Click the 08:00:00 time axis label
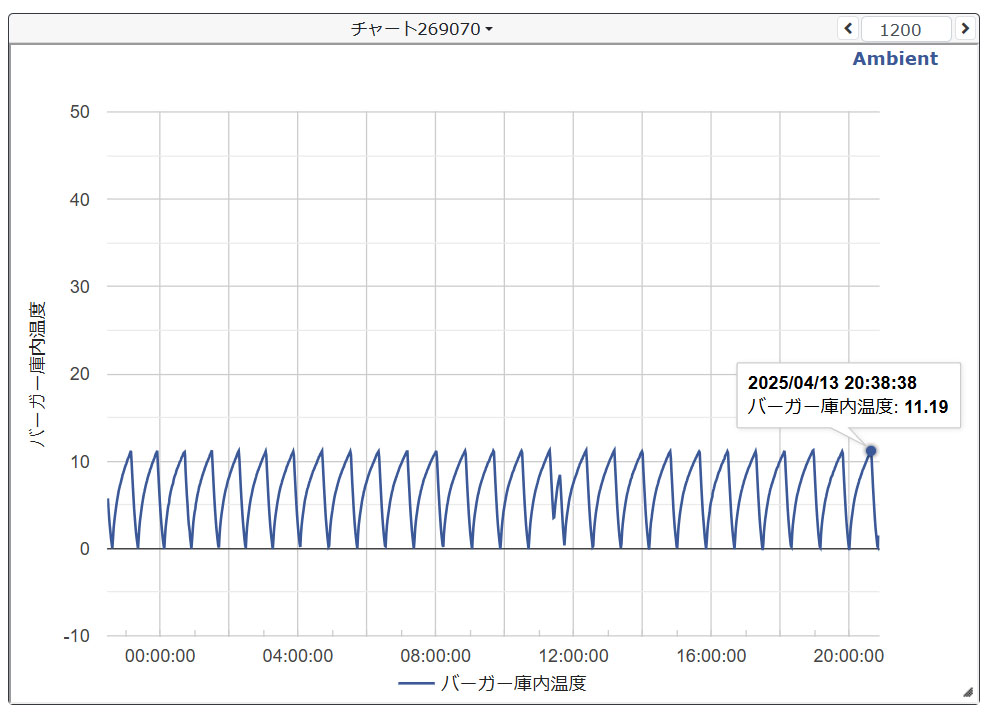 (435, 656)
